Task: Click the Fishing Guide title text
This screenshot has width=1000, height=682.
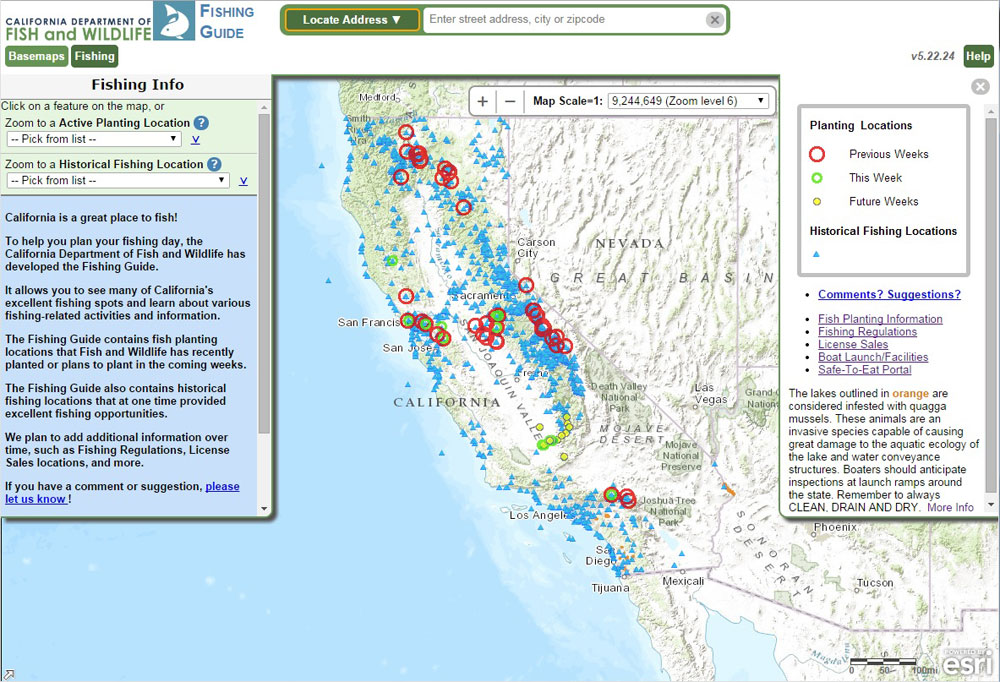Action: 226,22
